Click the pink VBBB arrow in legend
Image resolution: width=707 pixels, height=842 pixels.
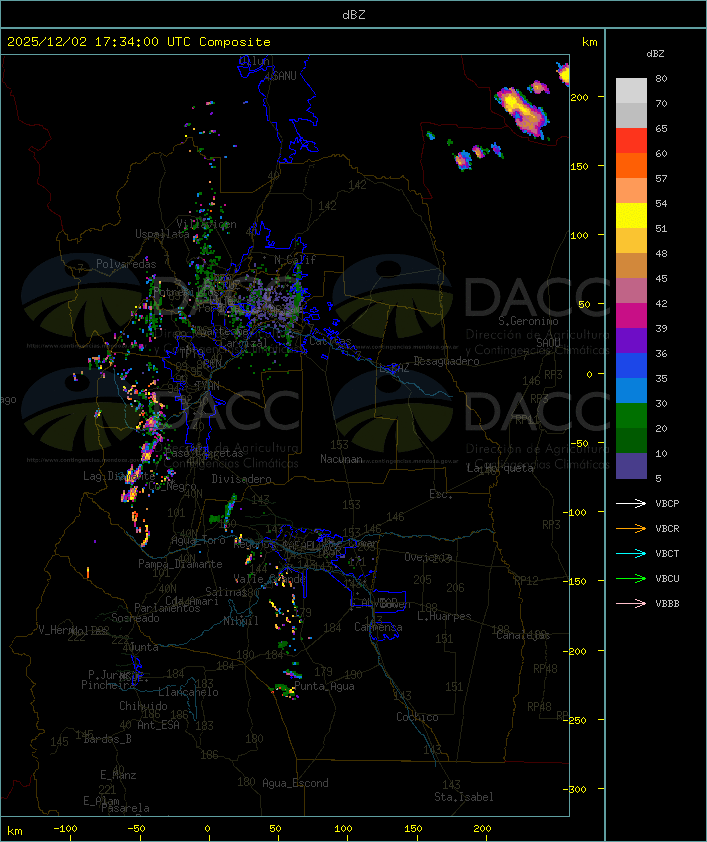point(631,604)
